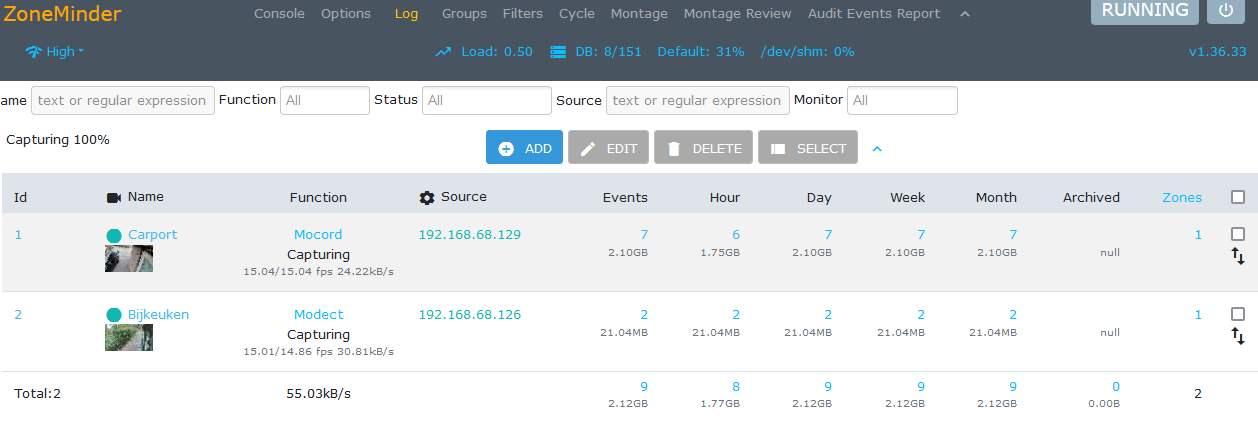Click the /dev/shm: 0% indicator
The image size is (1258, 422).
tap(808, 51)
